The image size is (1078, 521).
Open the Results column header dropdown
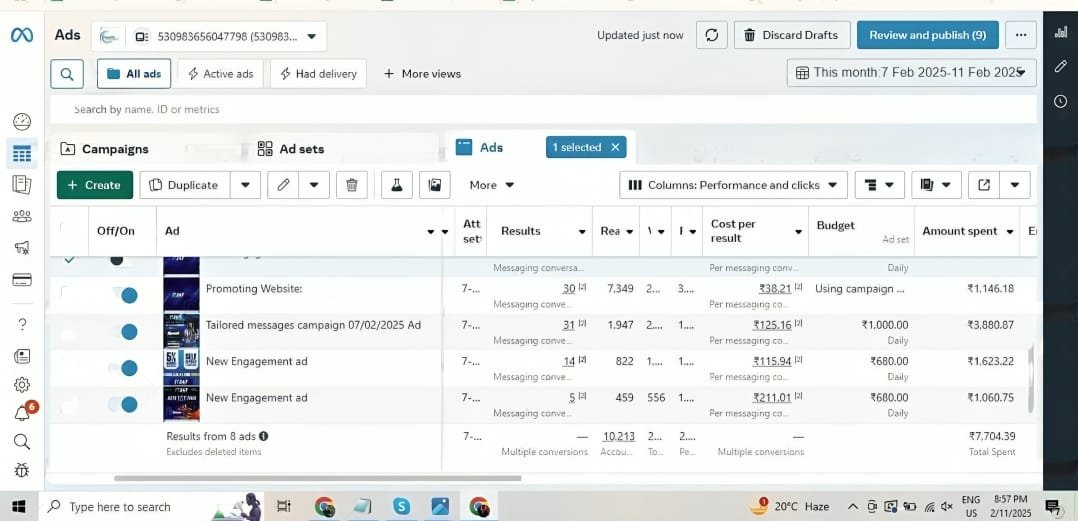(x=582, y=232)
